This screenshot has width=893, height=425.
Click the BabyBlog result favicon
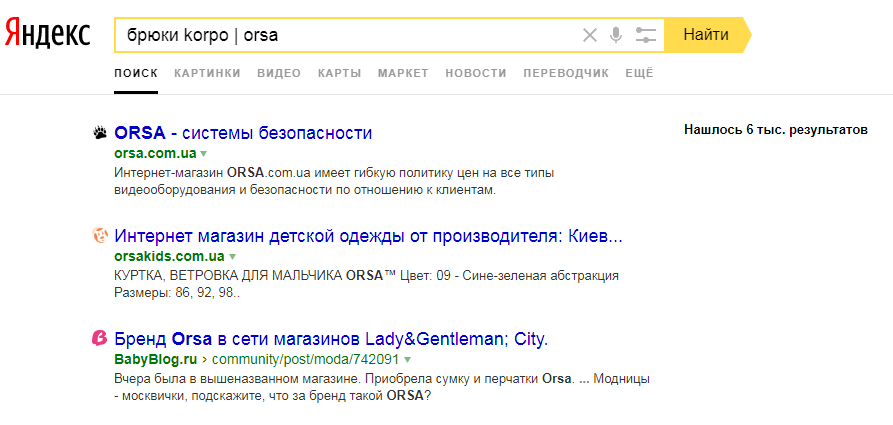pyautogui.click(x=100, y=339)
